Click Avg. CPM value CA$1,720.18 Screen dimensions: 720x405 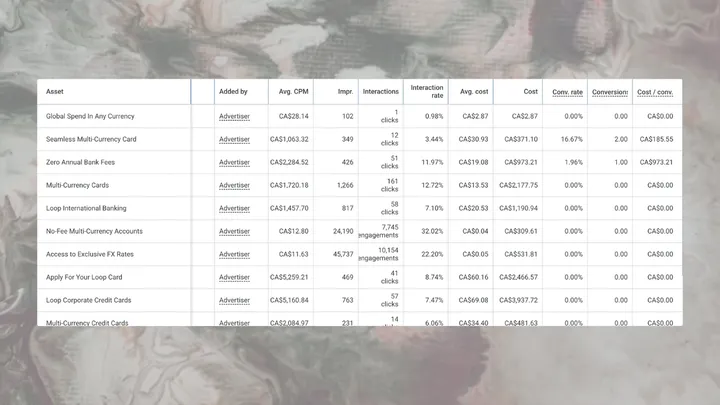click(x=289, y=185)
